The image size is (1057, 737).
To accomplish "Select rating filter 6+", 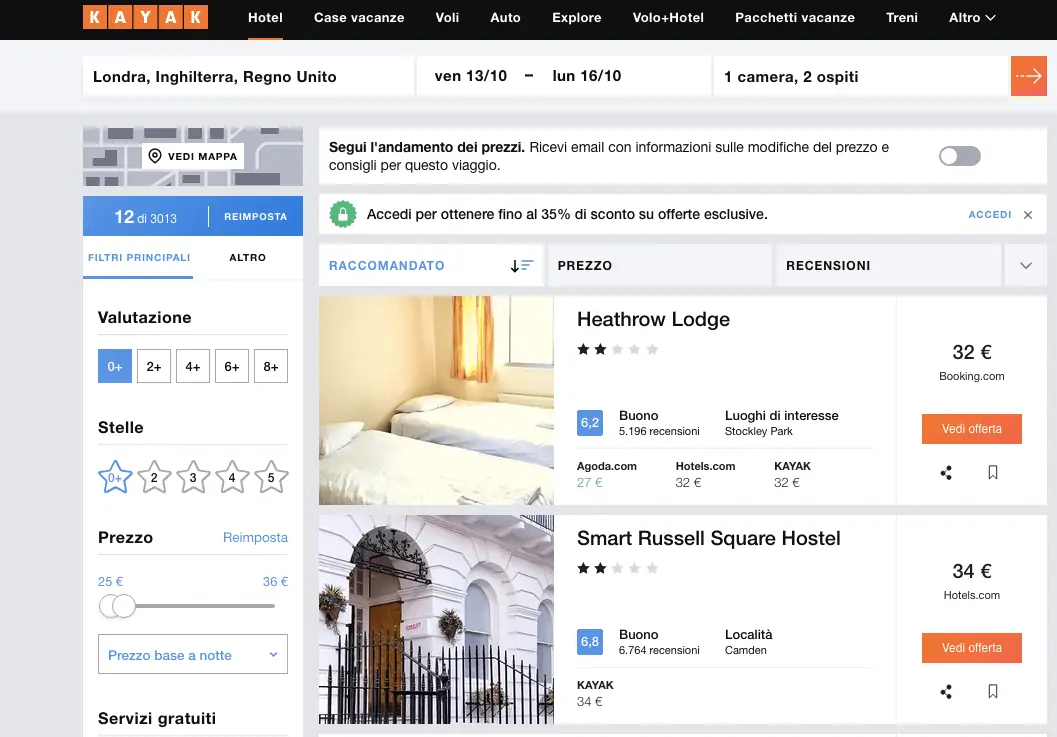I will 232,366.
